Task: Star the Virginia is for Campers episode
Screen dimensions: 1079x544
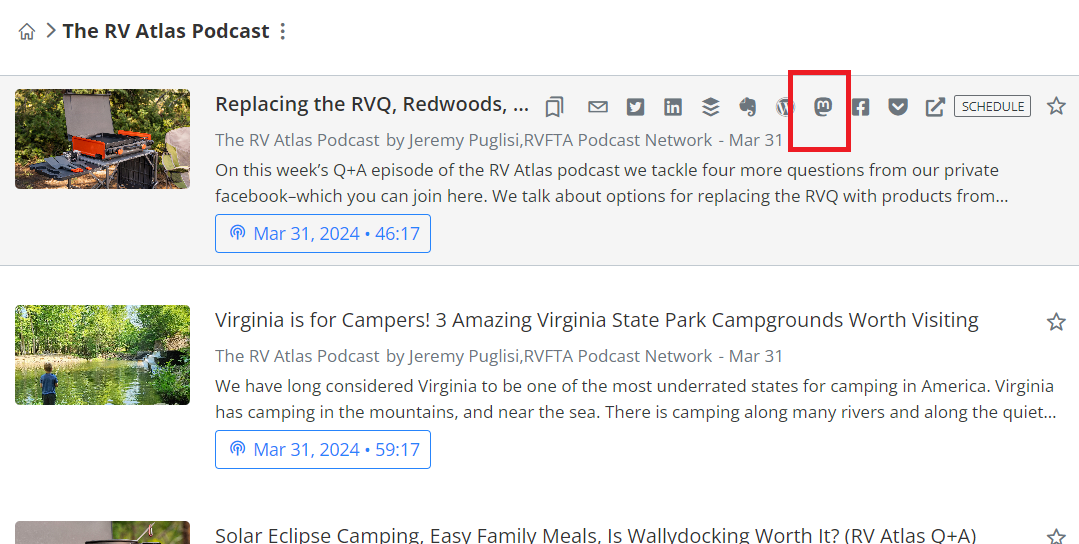Action: (x=1056, y=321)
